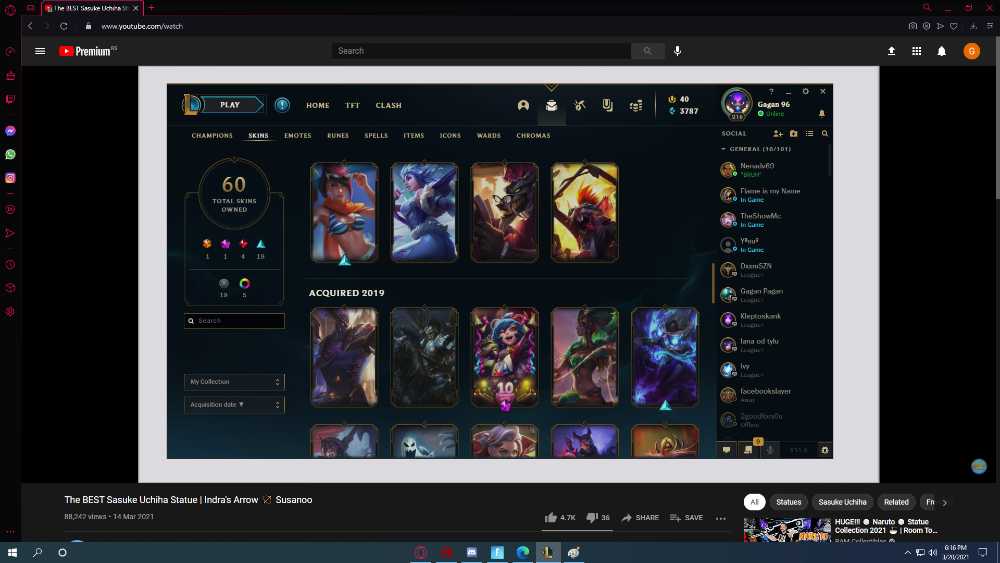1000x563 pixels.
Task: Select the All filter chip
Action: click(x=754, y=502)
